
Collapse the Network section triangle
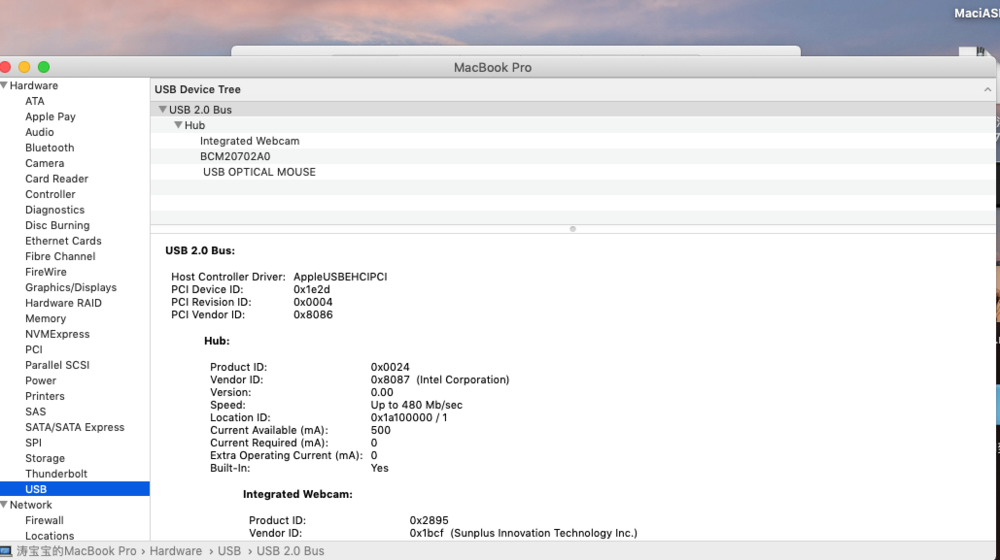pos(4,505)
